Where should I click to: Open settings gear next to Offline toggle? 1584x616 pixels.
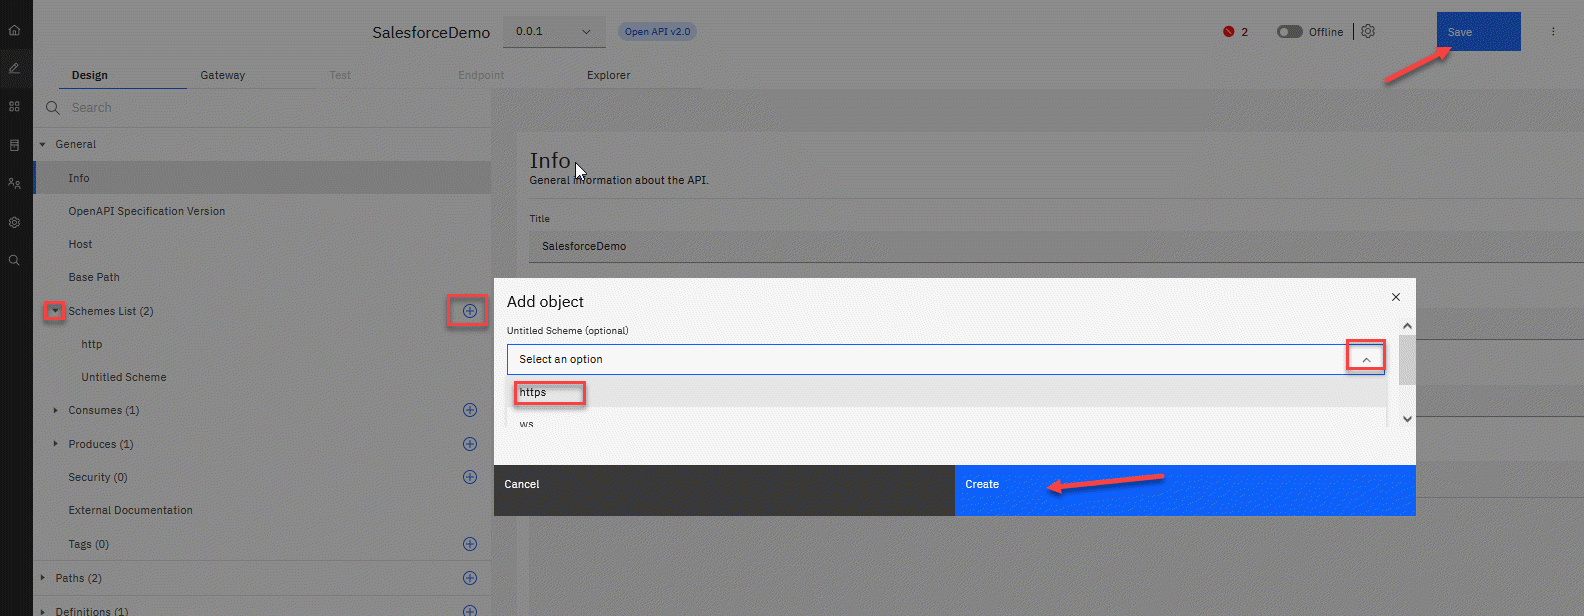pyautogui.click(x=1368, y=32)
